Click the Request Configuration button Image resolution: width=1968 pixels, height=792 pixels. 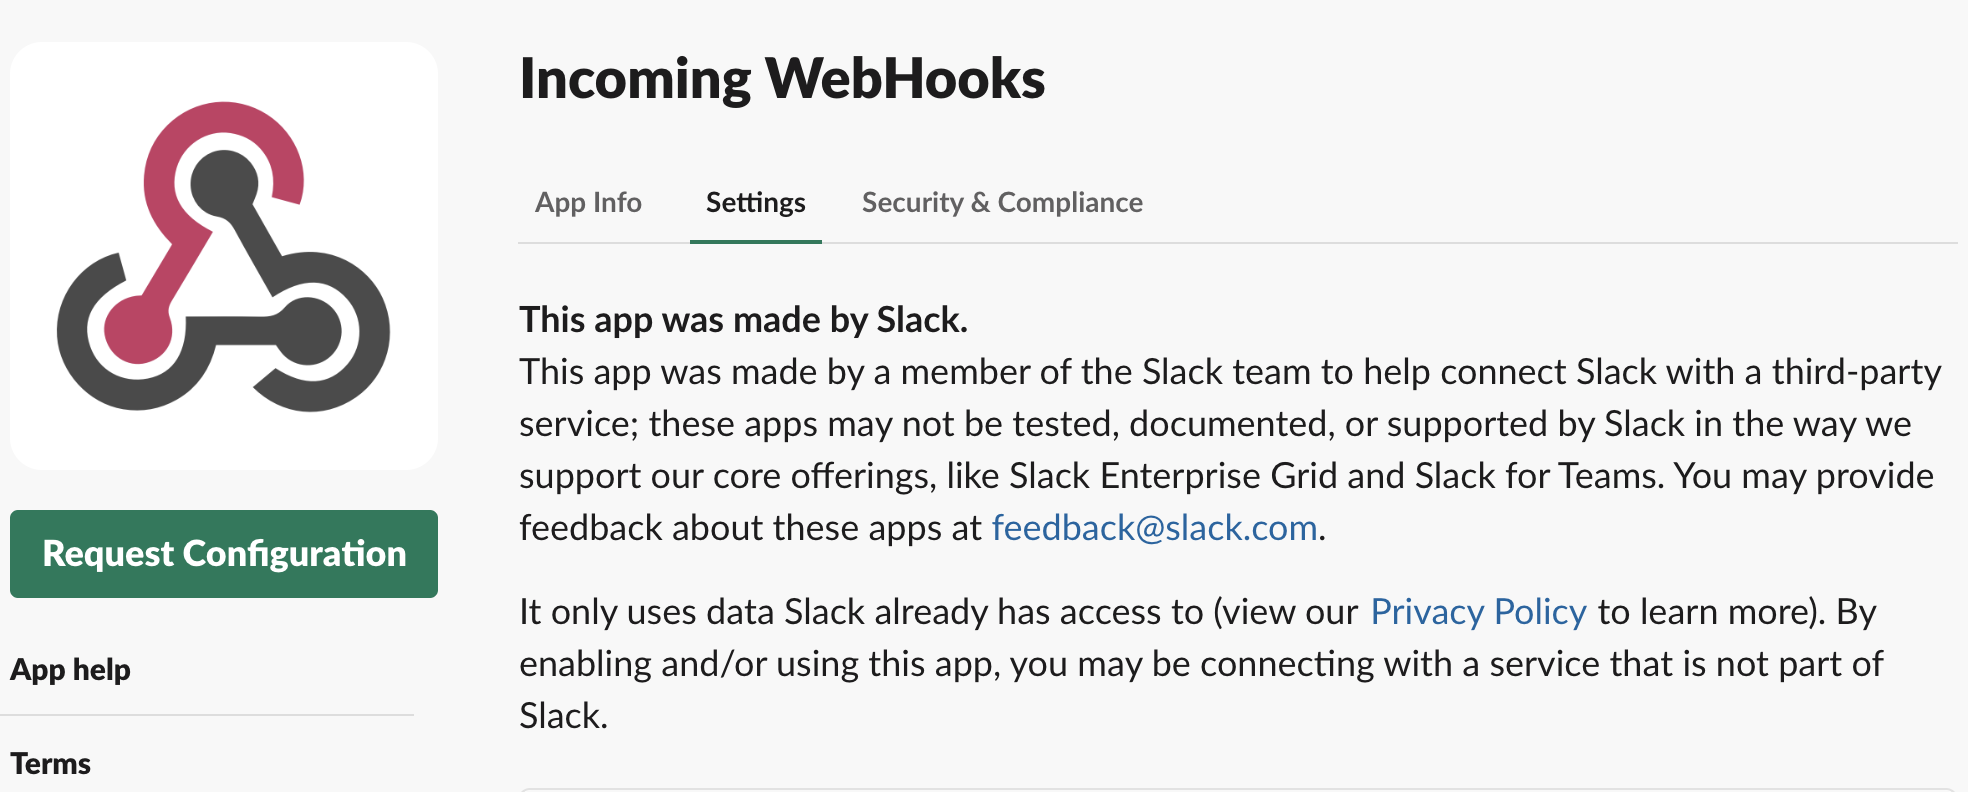[224, 554]
